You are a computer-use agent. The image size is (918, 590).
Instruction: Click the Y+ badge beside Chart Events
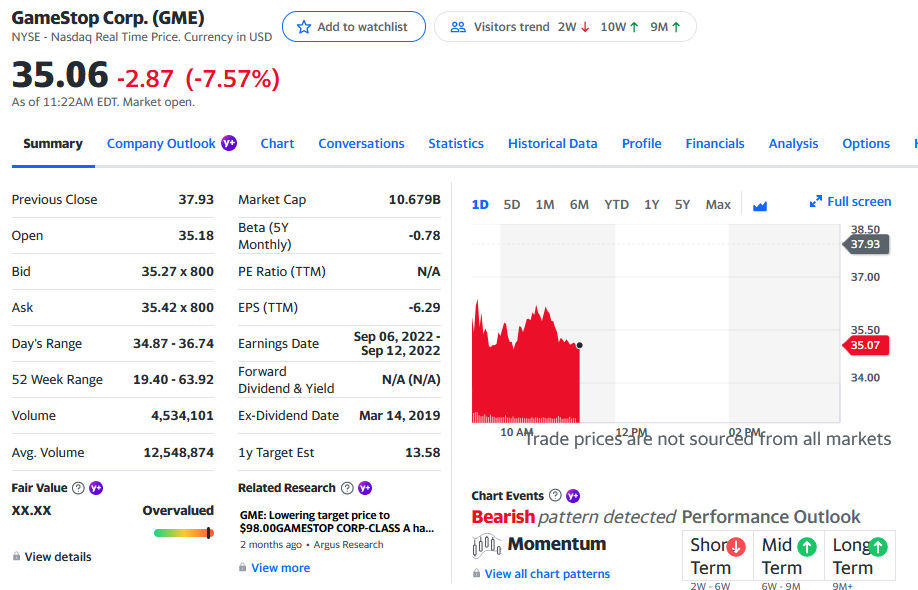click(x=573, y=496)
